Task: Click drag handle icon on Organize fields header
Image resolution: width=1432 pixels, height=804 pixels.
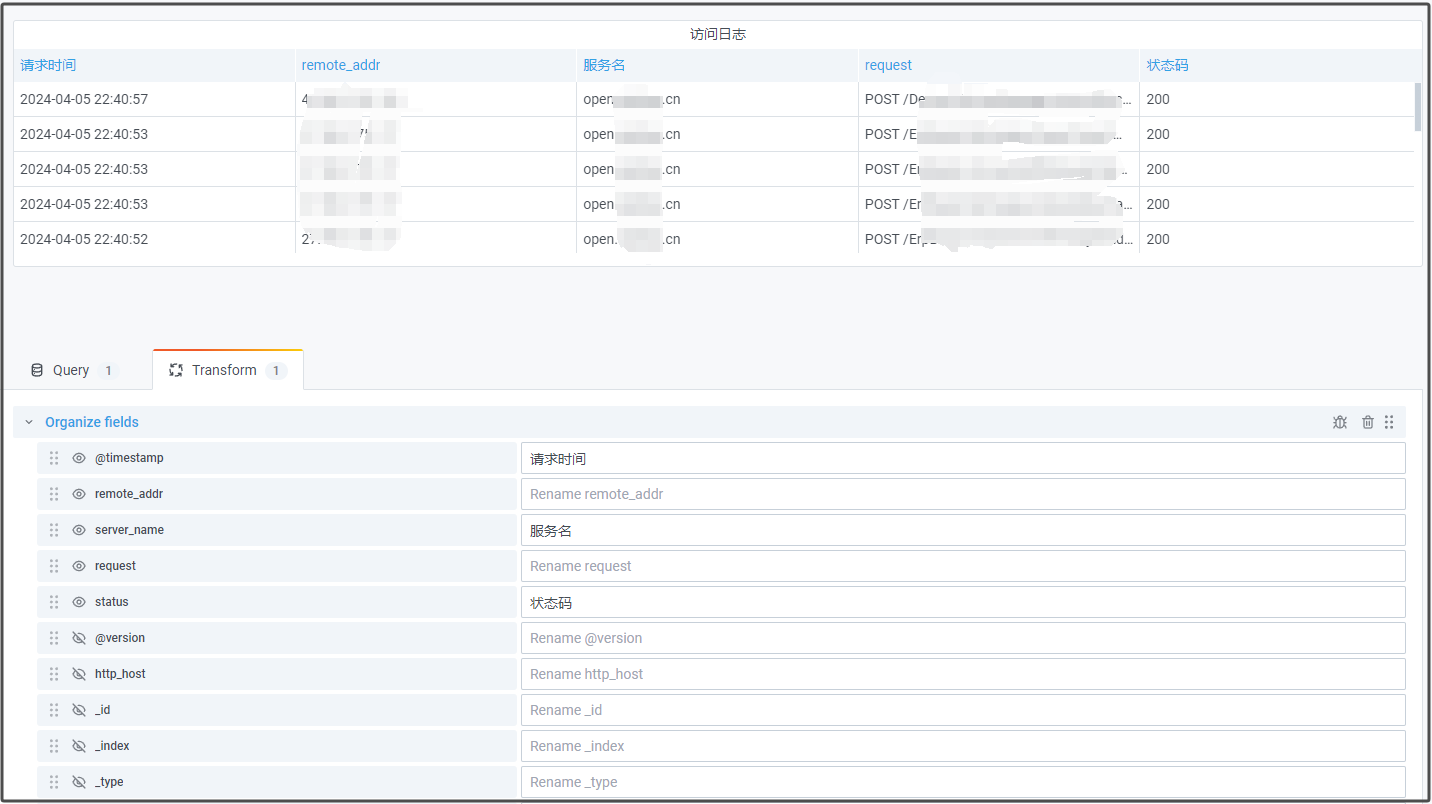Action: (x=1389, y=422)
